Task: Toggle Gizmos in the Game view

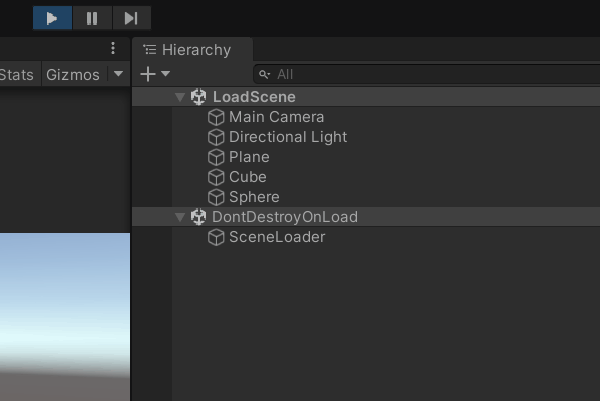Action: point(73,75)
